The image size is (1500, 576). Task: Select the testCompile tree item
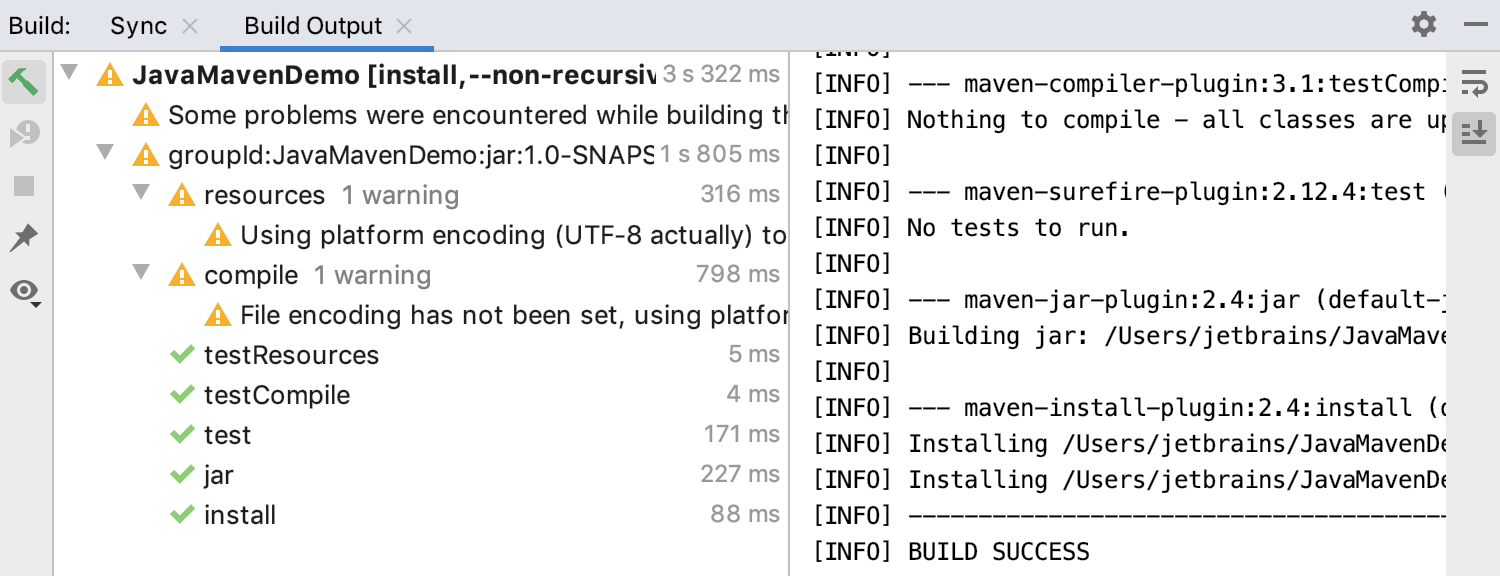[x=276, y=394]
